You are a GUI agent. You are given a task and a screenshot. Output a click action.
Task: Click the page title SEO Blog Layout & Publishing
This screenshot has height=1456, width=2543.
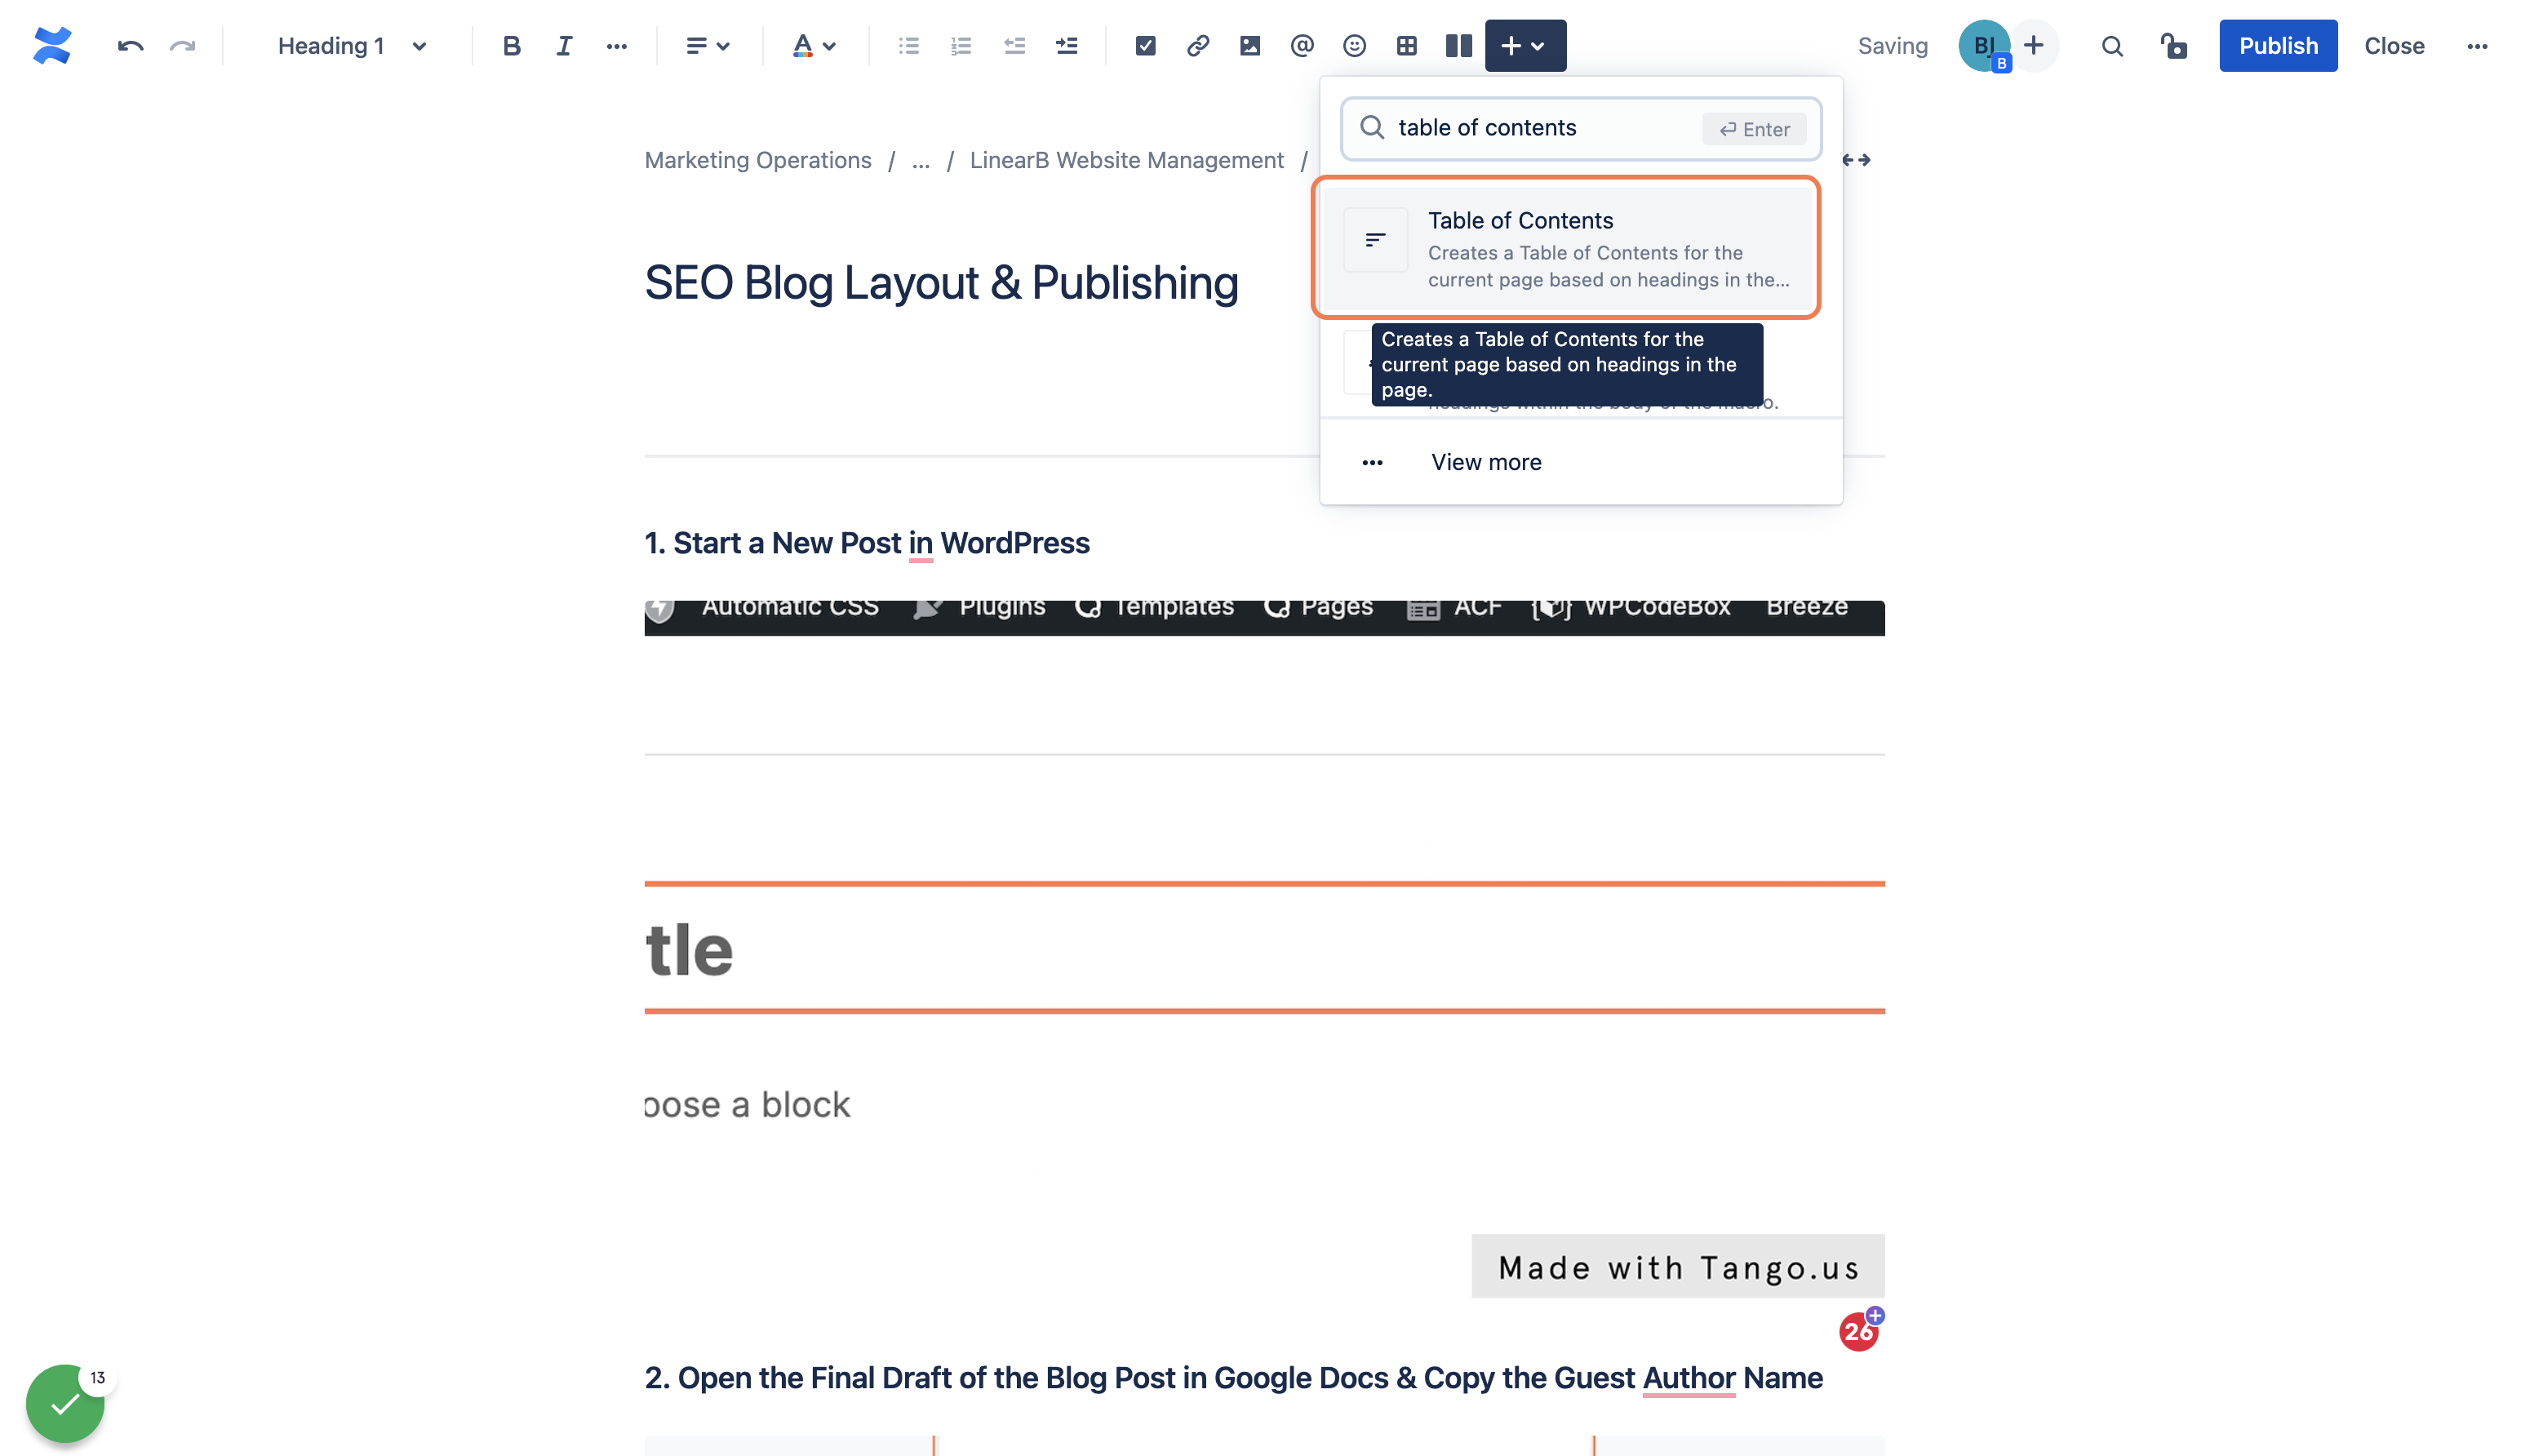[x=941, y=283]
